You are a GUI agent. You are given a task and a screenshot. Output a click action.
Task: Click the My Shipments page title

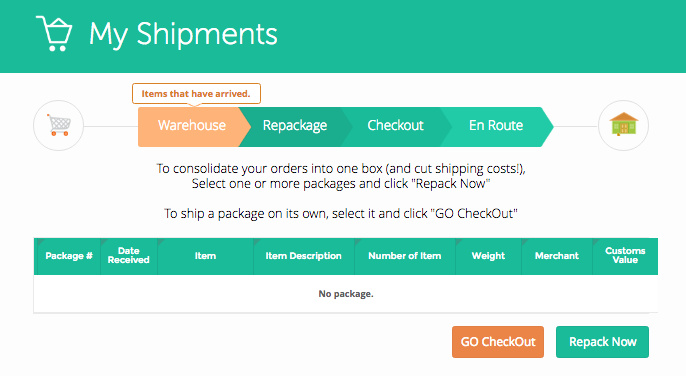[183, 34]
